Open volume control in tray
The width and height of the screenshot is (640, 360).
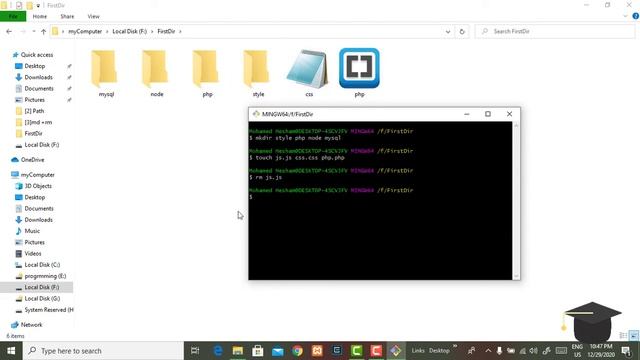tap(533, 351)
